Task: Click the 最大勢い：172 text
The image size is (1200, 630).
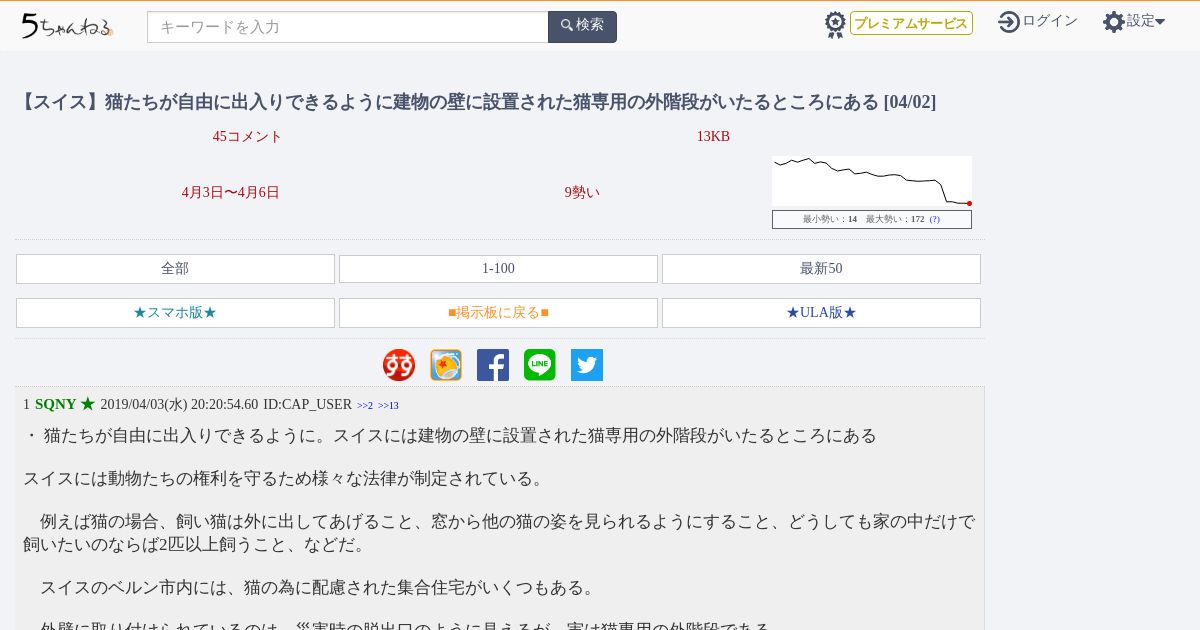Action: pos(895,219)
